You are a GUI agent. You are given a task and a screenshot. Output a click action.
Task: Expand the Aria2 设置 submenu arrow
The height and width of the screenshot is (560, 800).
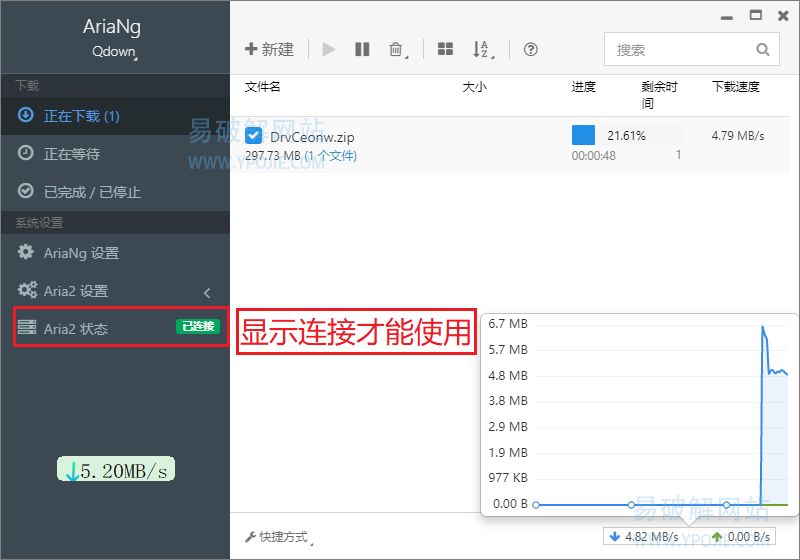207,292
